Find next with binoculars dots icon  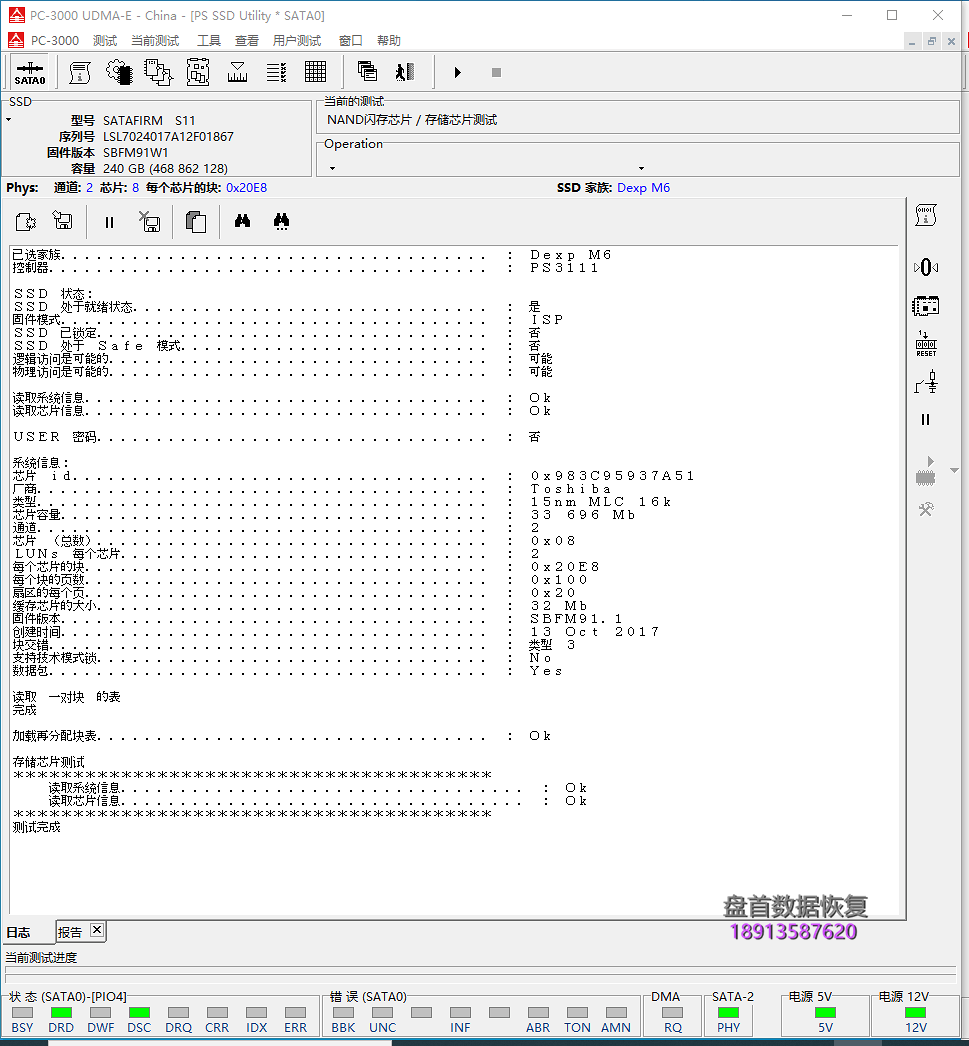(x=281, y=221)
